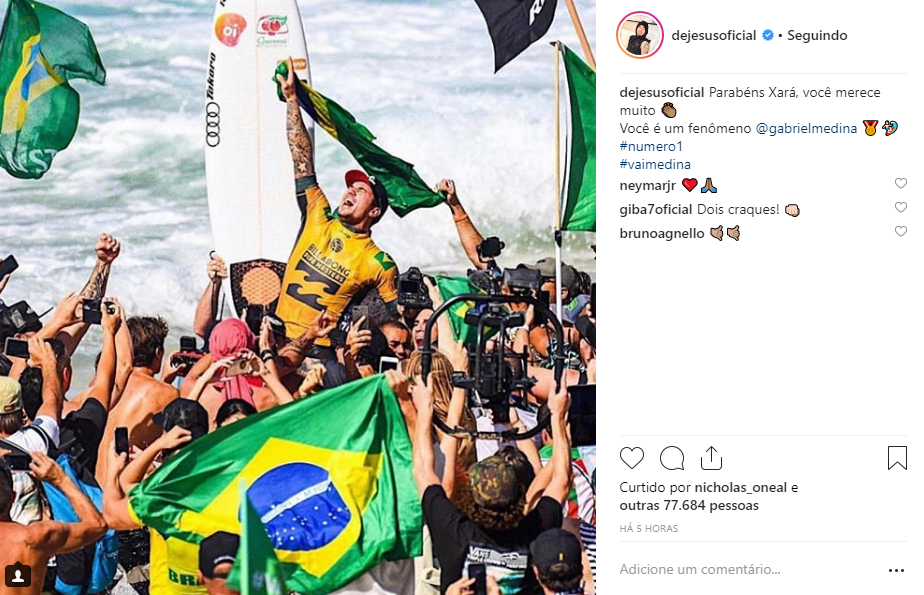Viewport: 924px width, 595px height.
Task: Open the #vaimedina hashtag
Action: point(655,164)
